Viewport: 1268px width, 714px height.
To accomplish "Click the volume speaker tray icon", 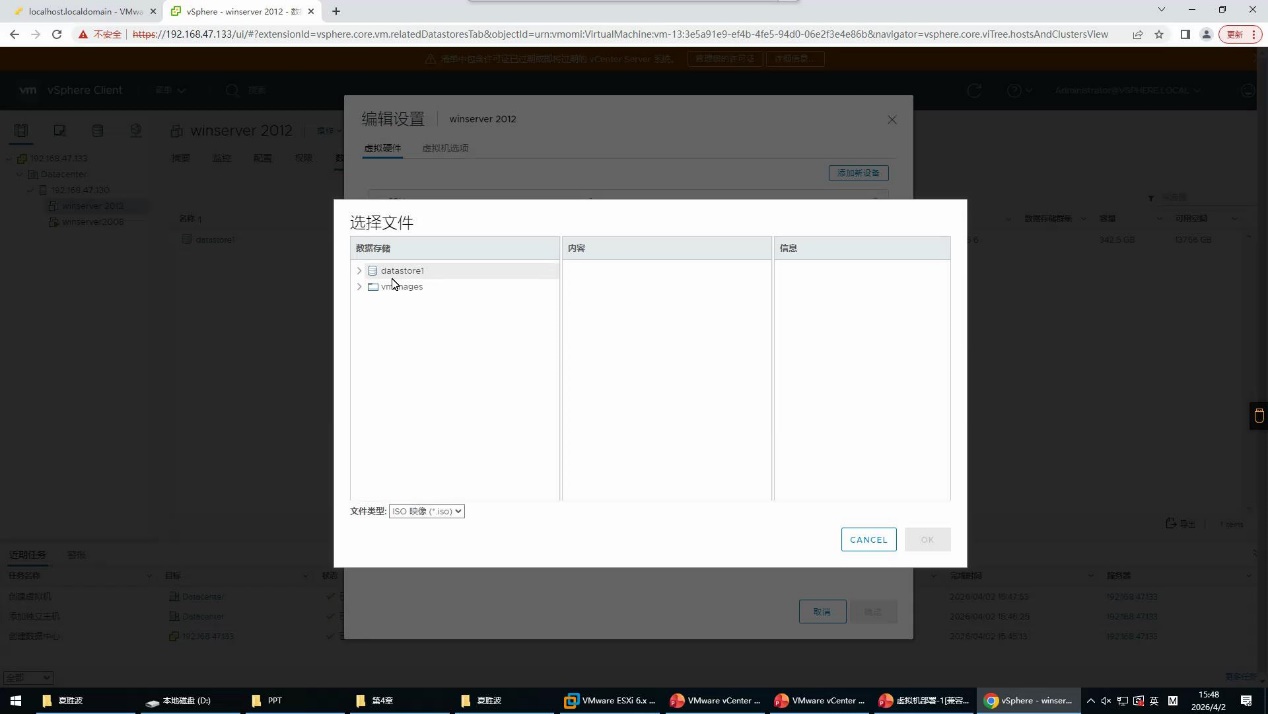I will point(1106,701).
